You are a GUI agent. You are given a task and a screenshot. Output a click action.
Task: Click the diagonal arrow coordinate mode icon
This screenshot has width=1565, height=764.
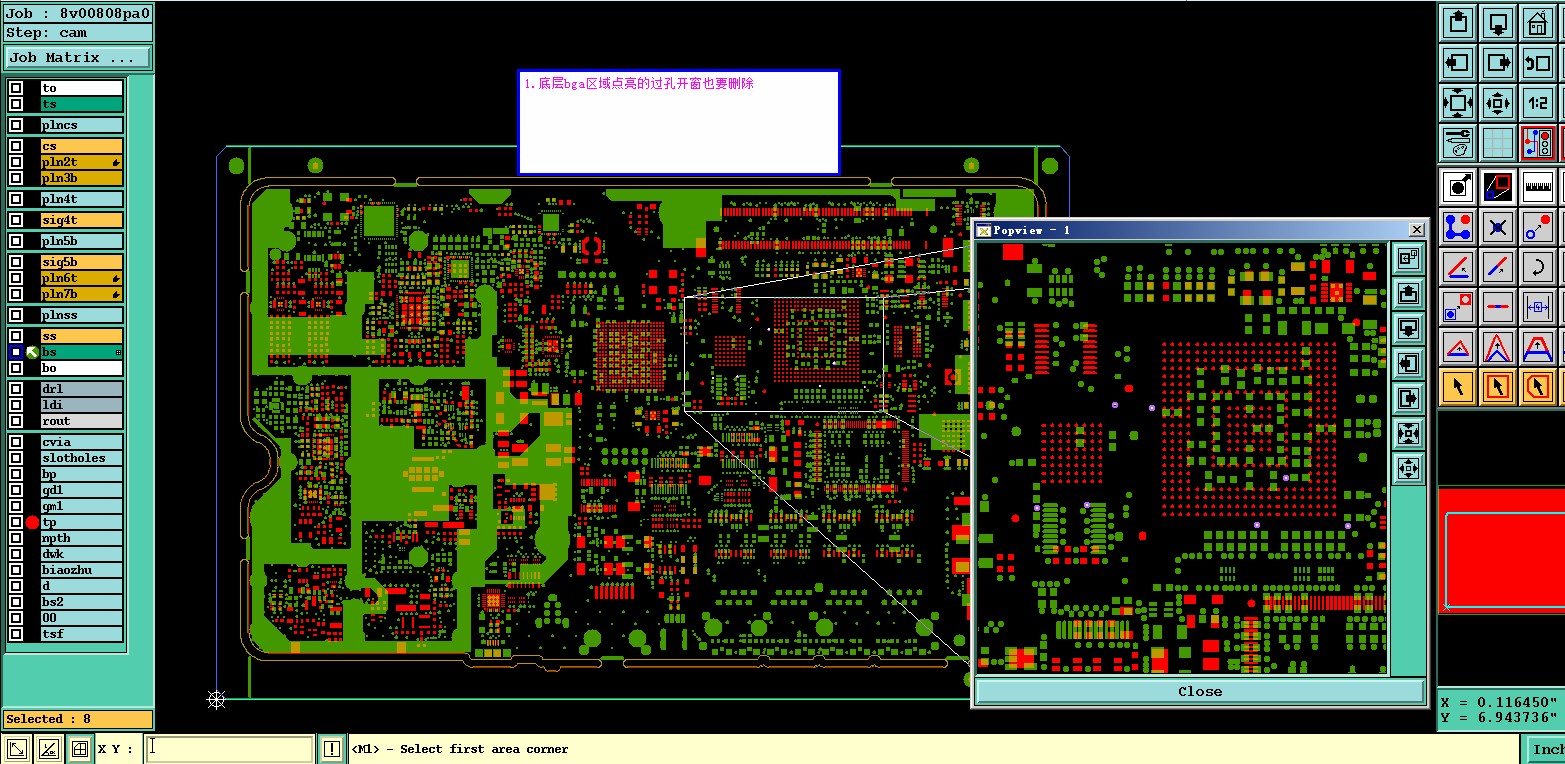[x=17, y=749]
